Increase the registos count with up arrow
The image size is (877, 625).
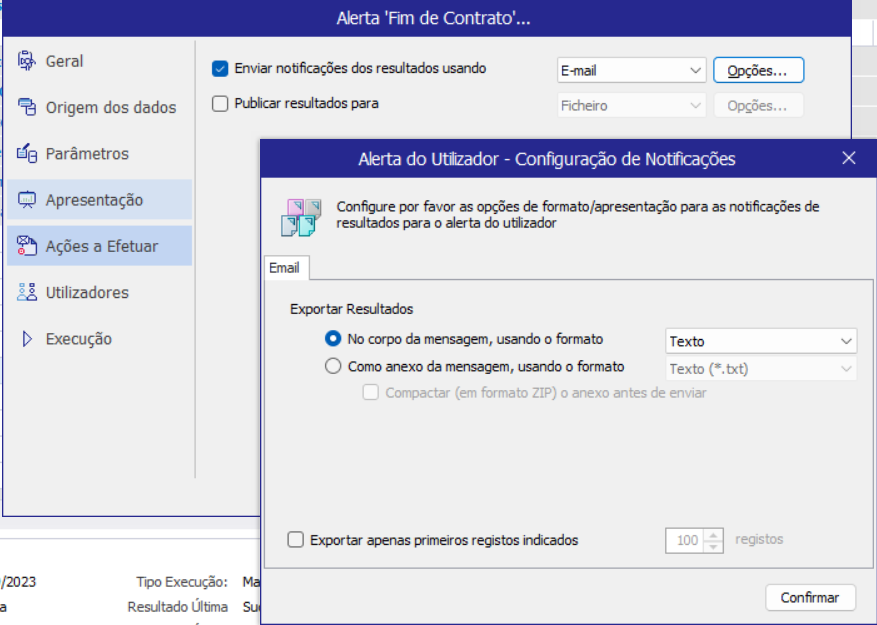pos(713,534)
